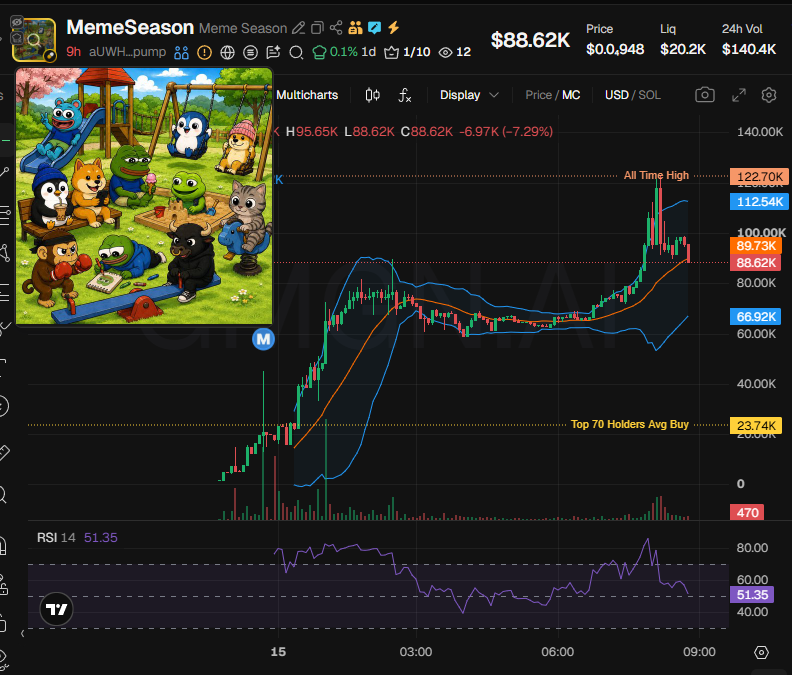792x675 pixels.
Task: Click the 24h Vol $140.4K value
Action: (x=749, y=49)
